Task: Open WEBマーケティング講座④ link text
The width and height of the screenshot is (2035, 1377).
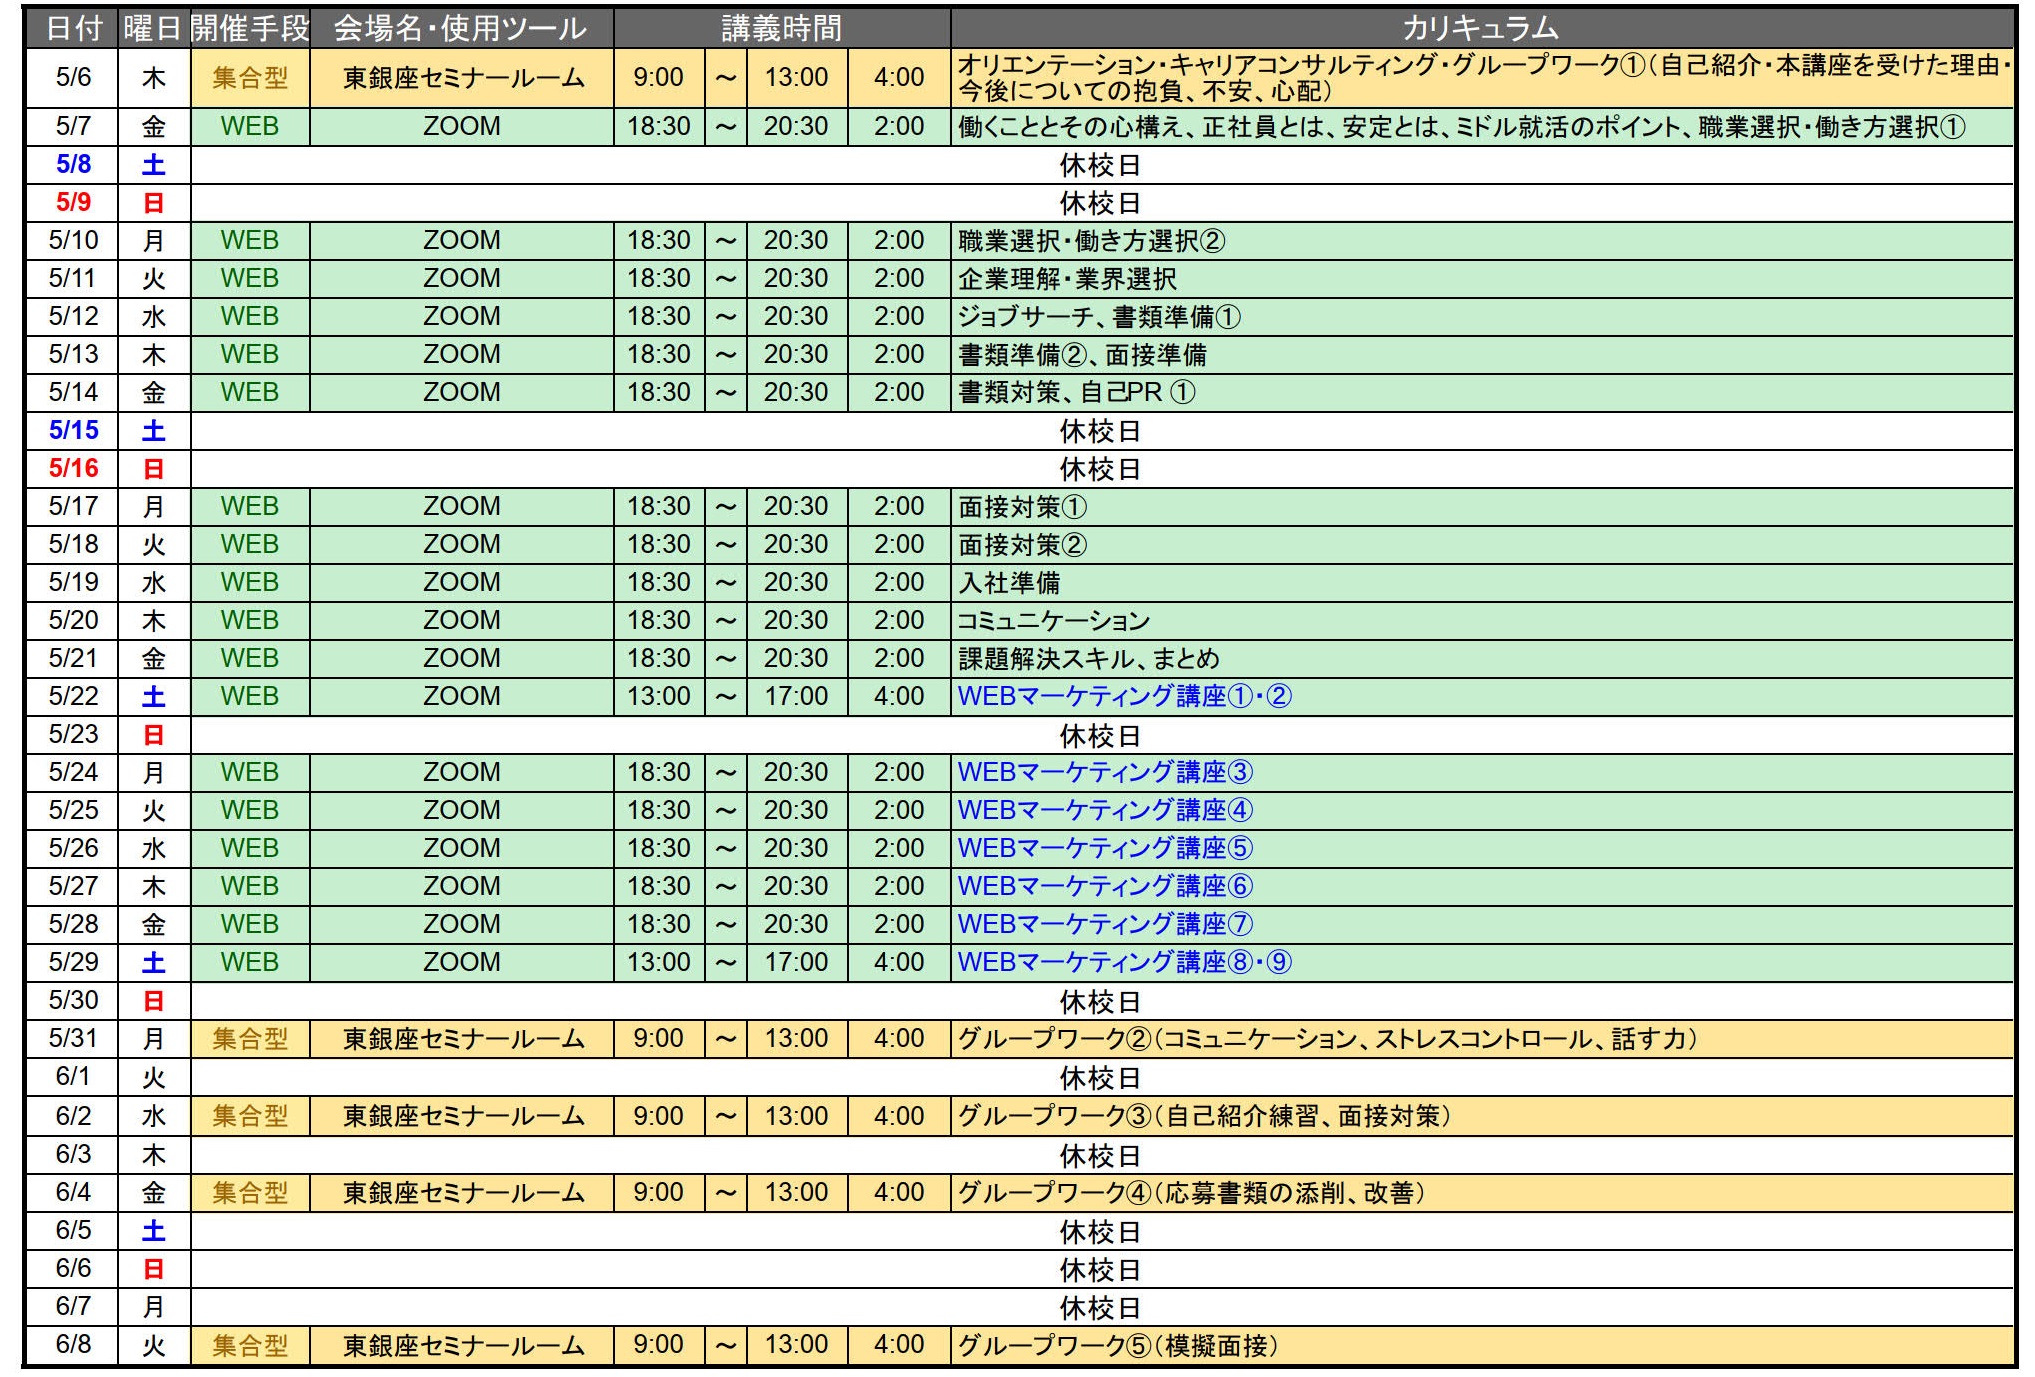Action: (x=1105, y=811)
